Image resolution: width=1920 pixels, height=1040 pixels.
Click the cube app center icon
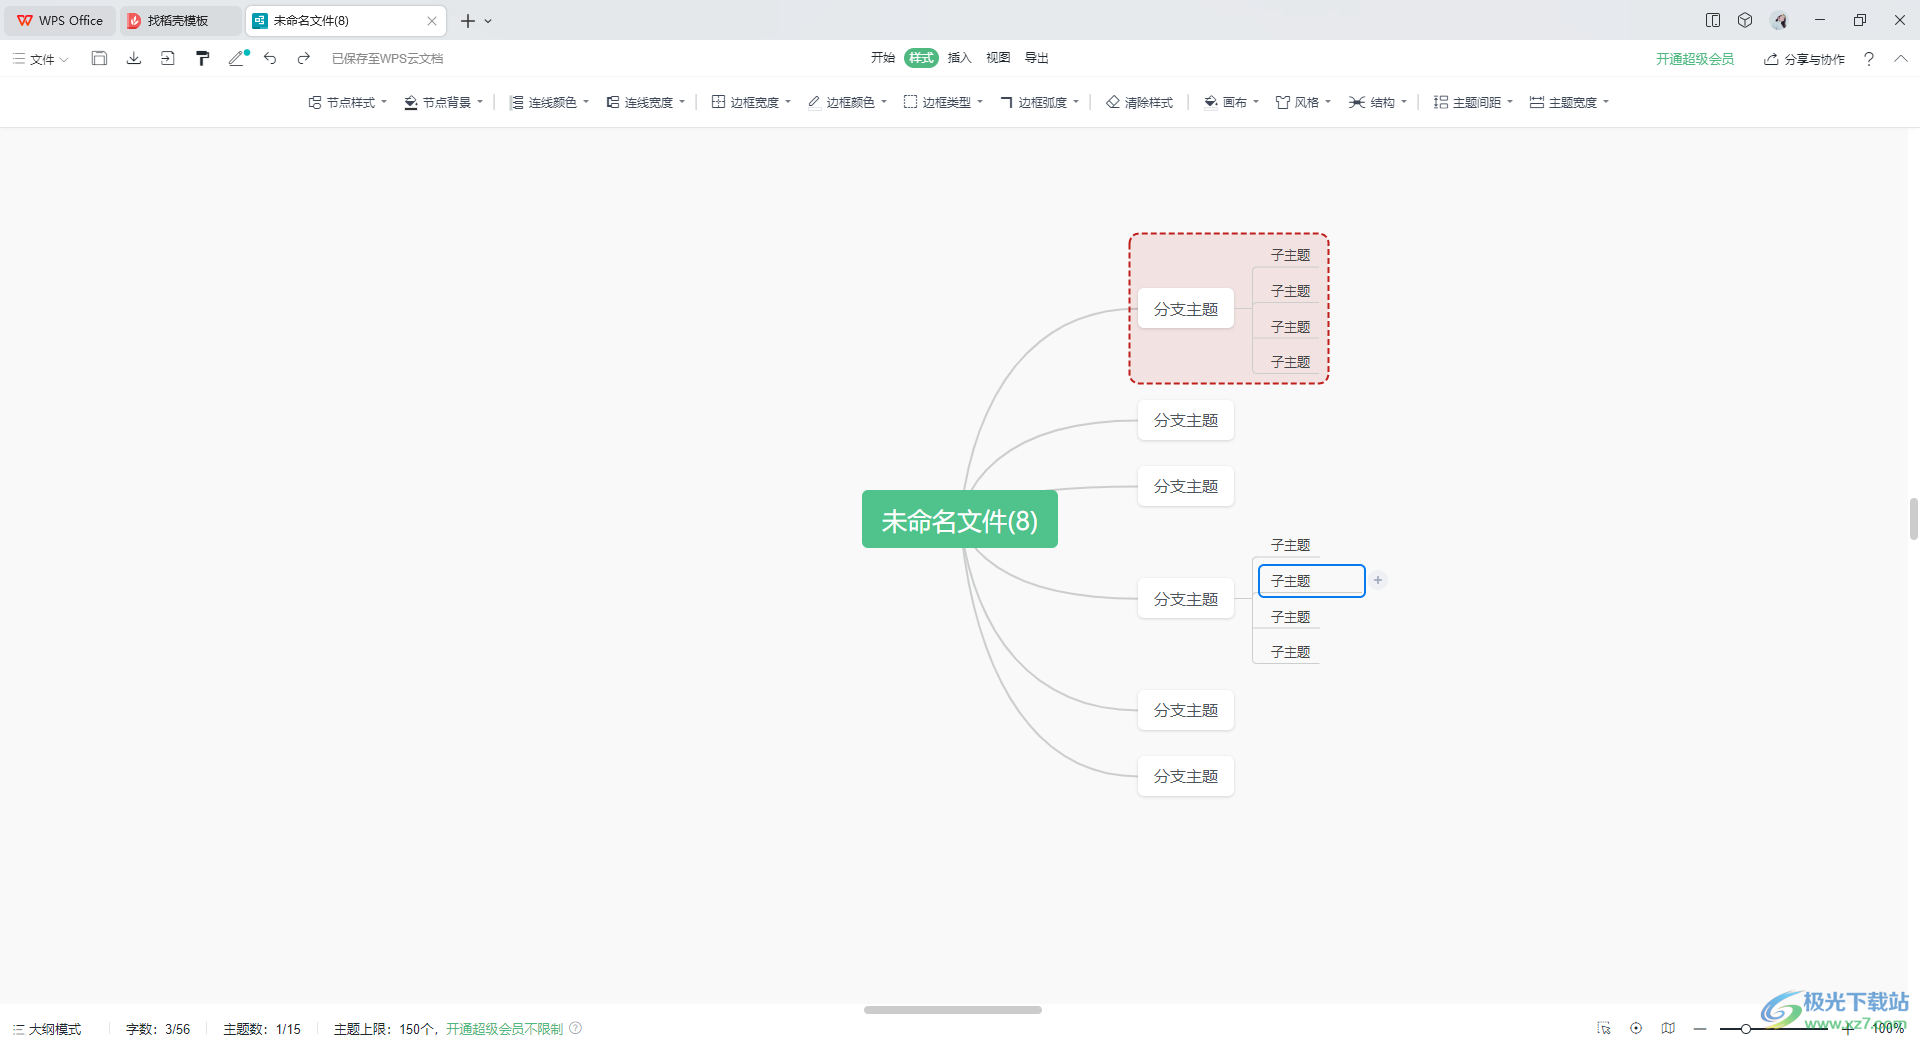(1745, 20)
